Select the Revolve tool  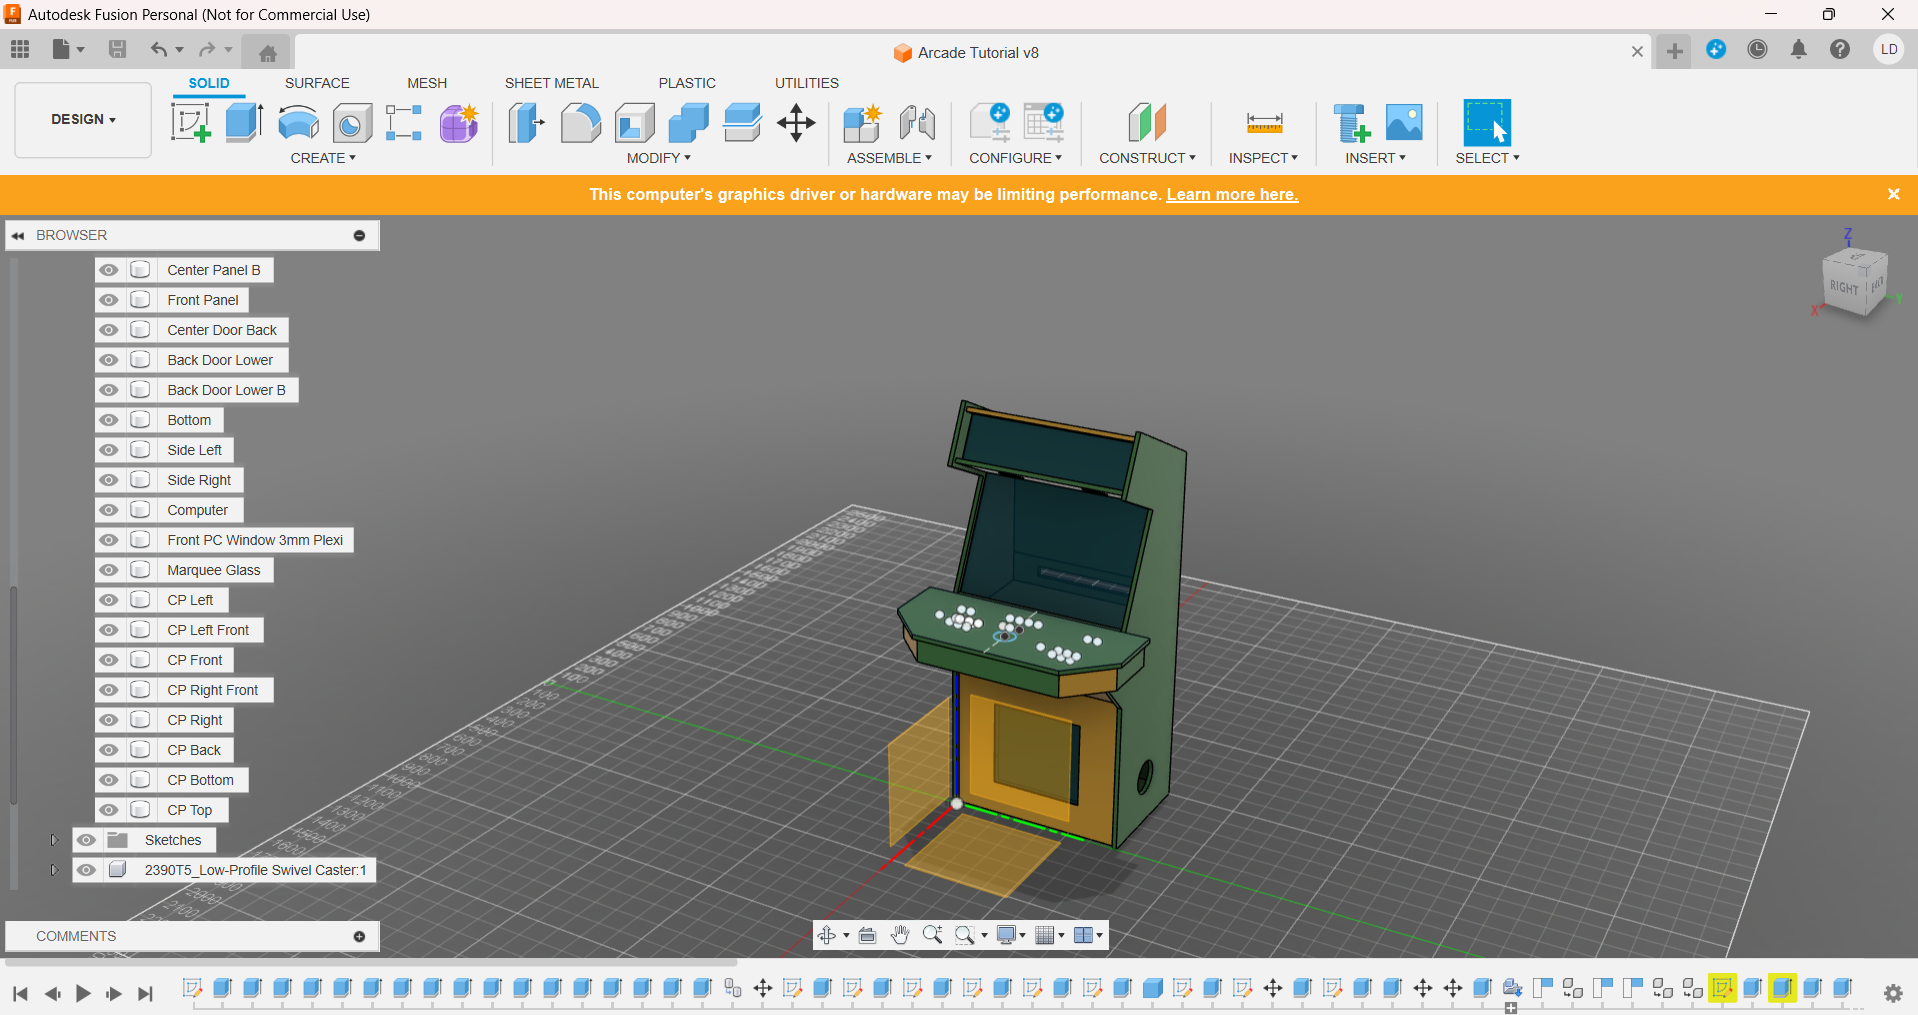[x=298, y=123]
